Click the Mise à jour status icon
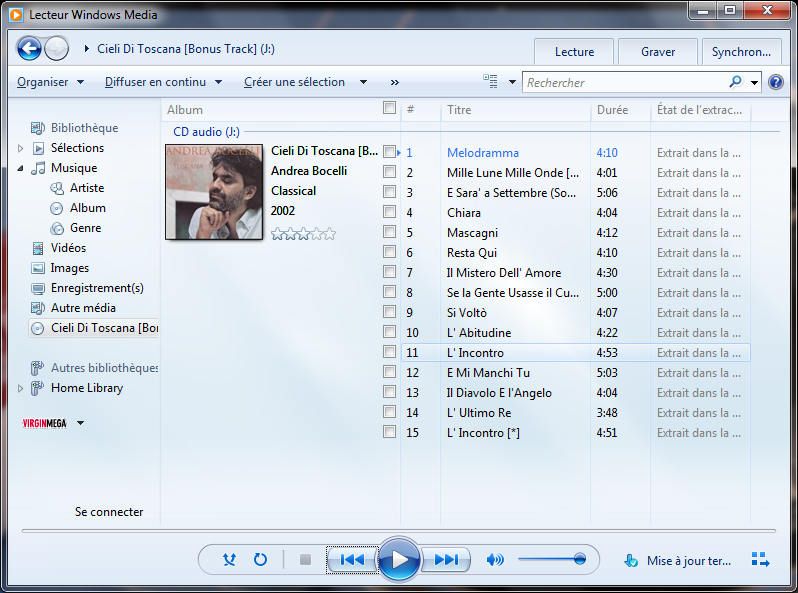This screenshot has height=593, width=798. [631, 560]
